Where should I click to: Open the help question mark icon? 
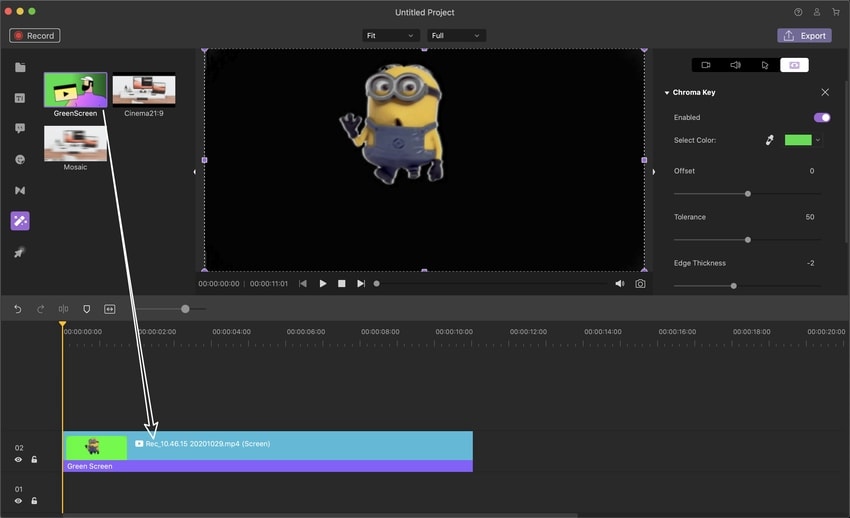(798, 12)
